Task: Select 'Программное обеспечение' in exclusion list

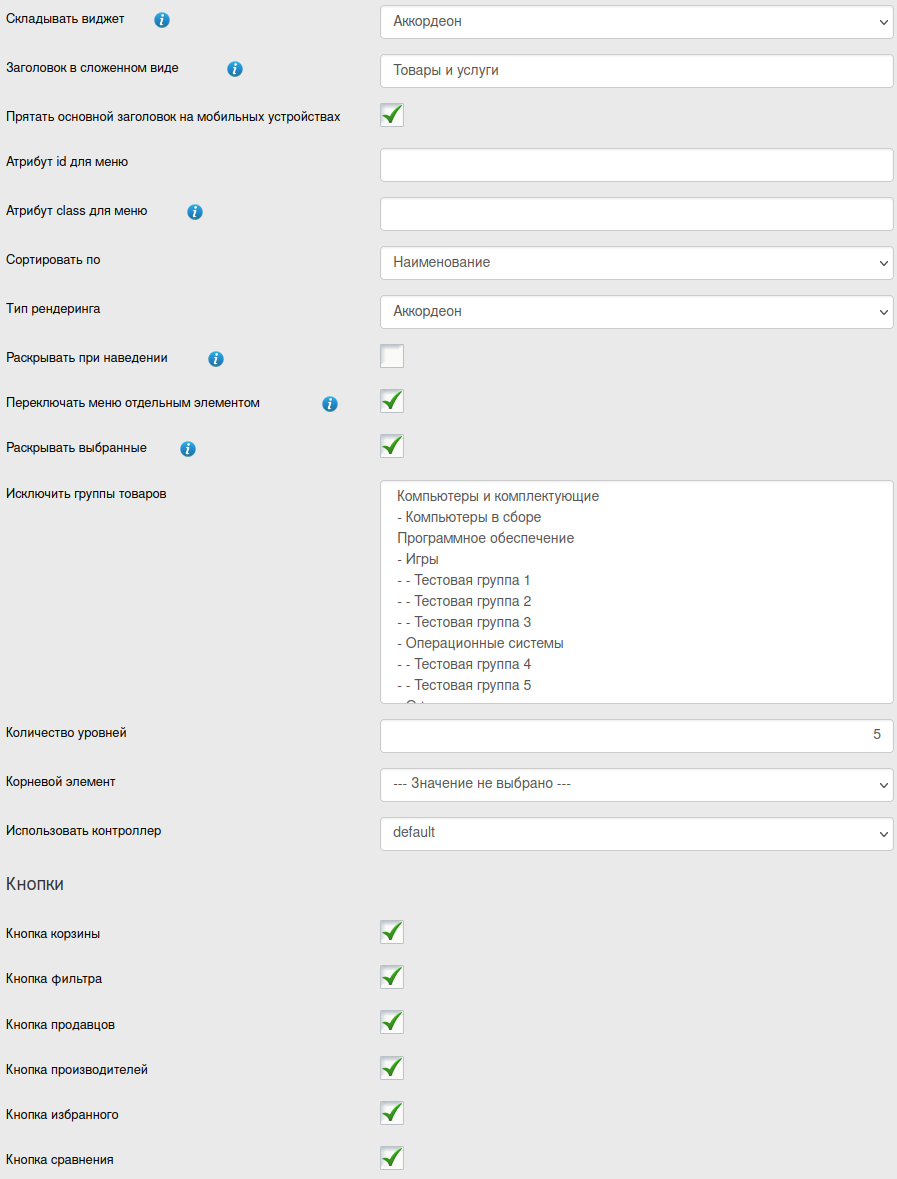Action: point(485,538)
